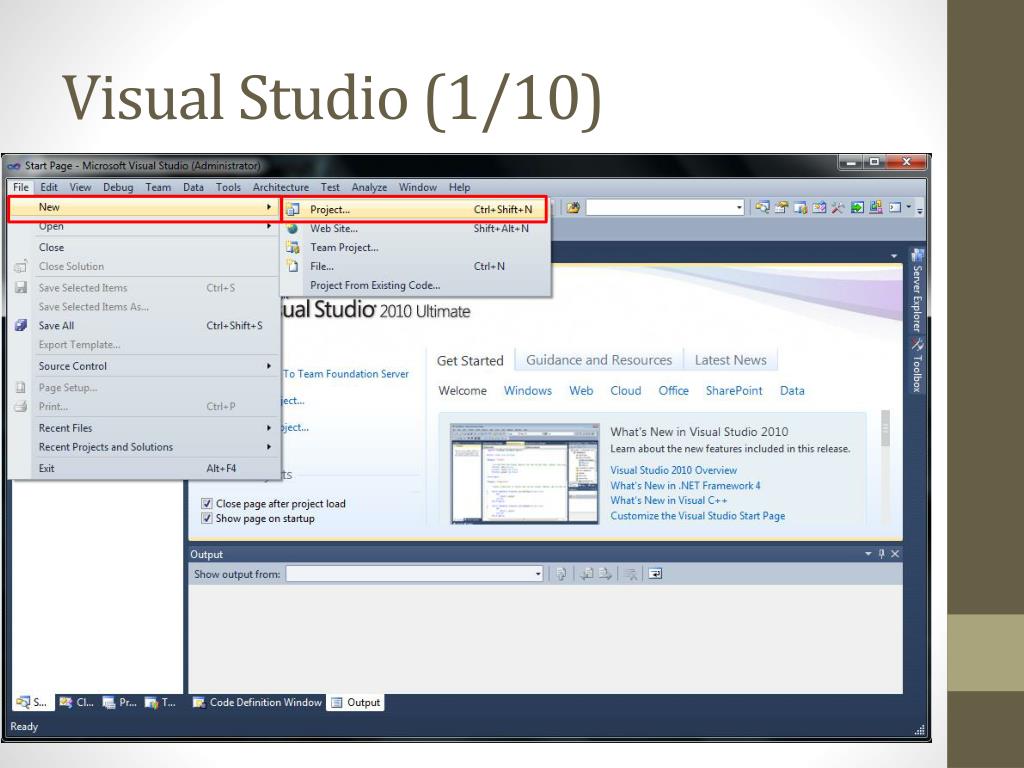The height and width of the screenshot is (768, 1024).
Task: Toggle word wrap in the Output toolbar
Action: pyautogui.click(x=655, y=574)
